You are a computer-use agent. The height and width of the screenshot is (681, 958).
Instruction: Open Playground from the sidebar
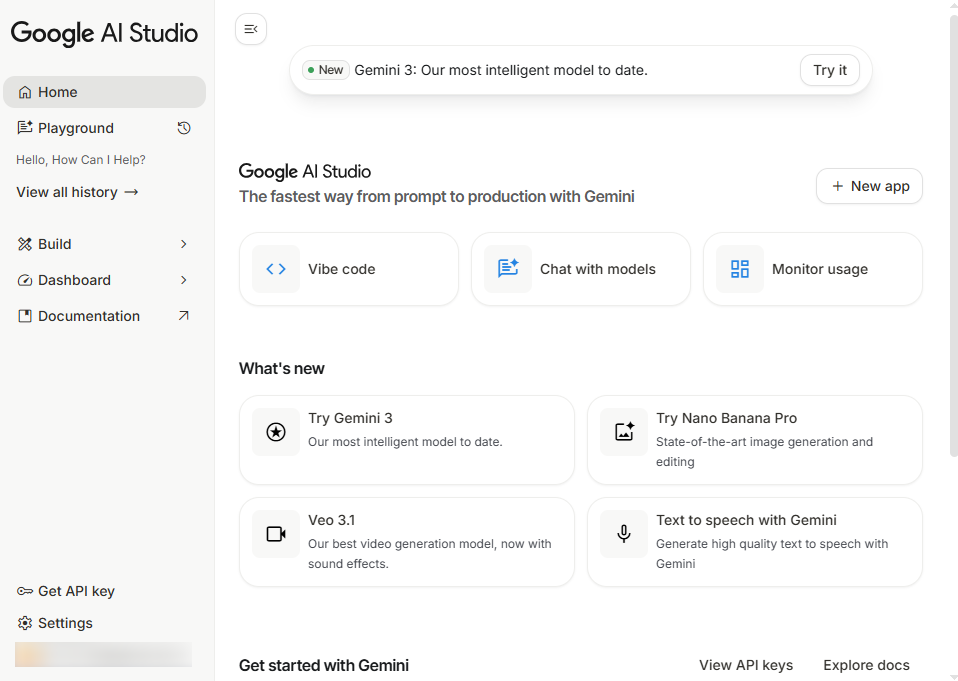pyautogui.click(x=76, y=128)
